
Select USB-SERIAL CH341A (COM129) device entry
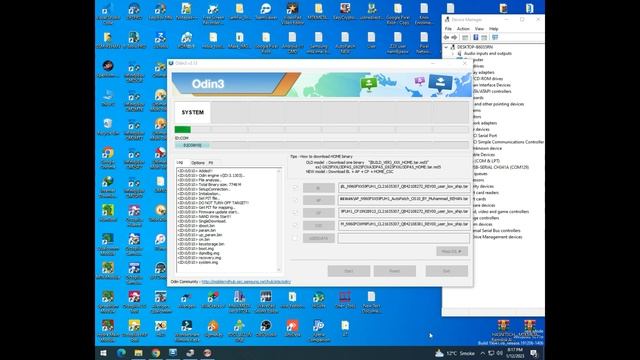500,167
